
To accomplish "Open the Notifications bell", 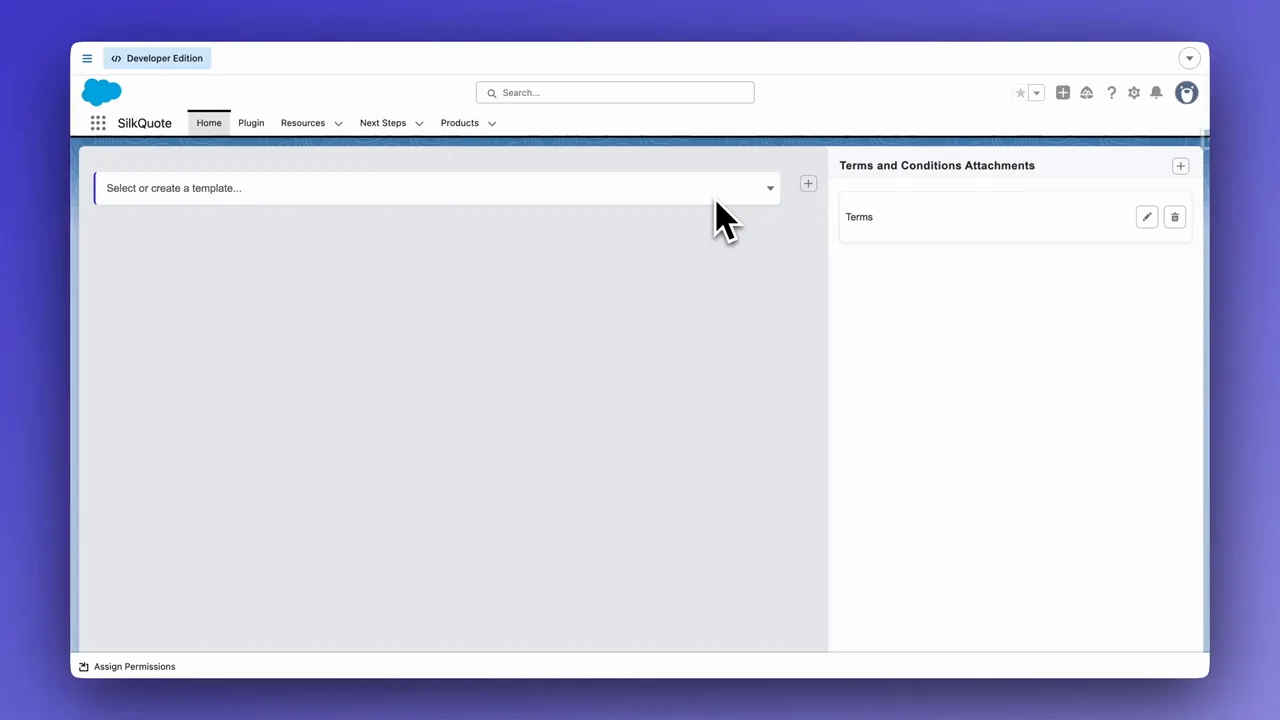I will [x=1156, y=93].
